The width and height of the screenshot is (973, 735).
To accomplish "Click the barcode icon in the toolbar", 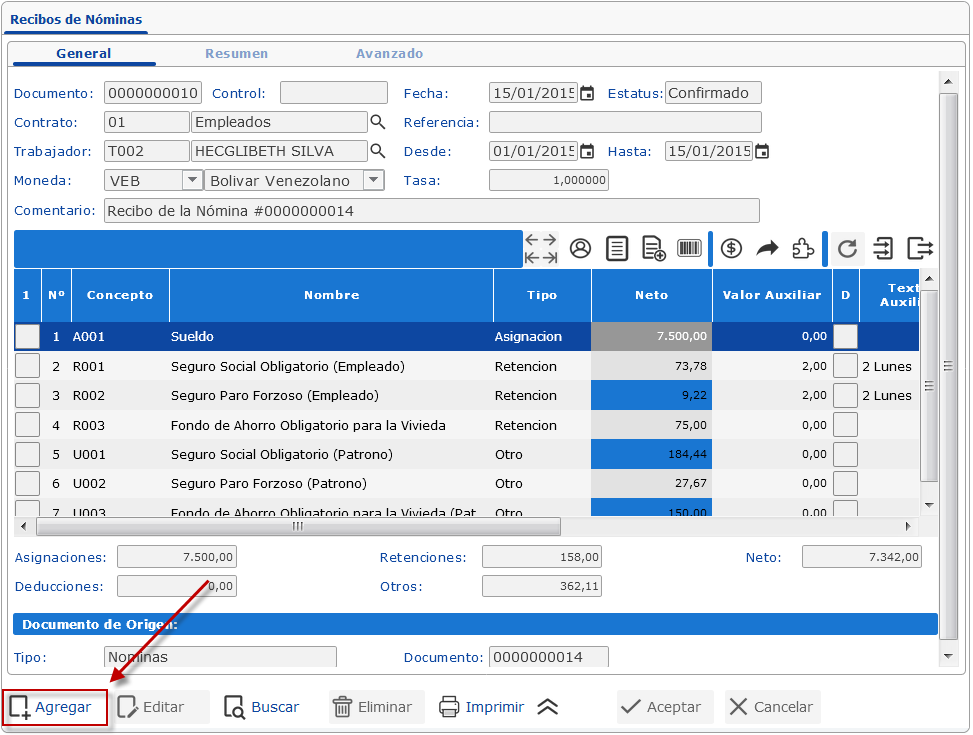I will [689, 249].
